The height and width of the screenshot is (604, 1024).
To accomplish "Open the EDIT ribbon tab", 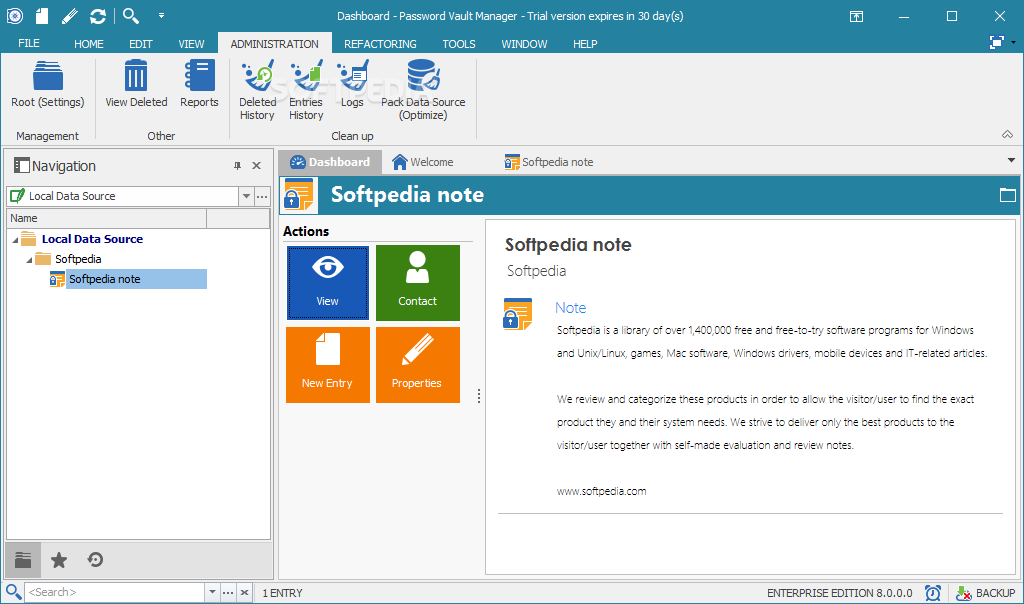I will tap(140, 44).
